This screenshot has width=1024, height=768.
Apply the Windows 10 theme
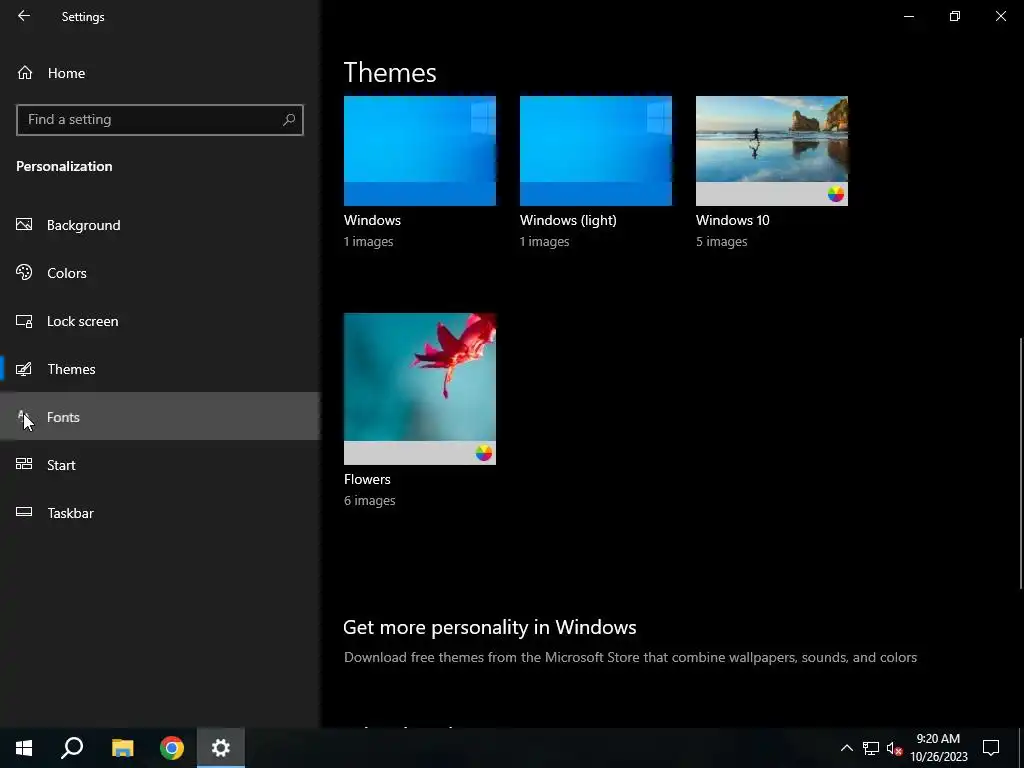click(x=772, y=151)
